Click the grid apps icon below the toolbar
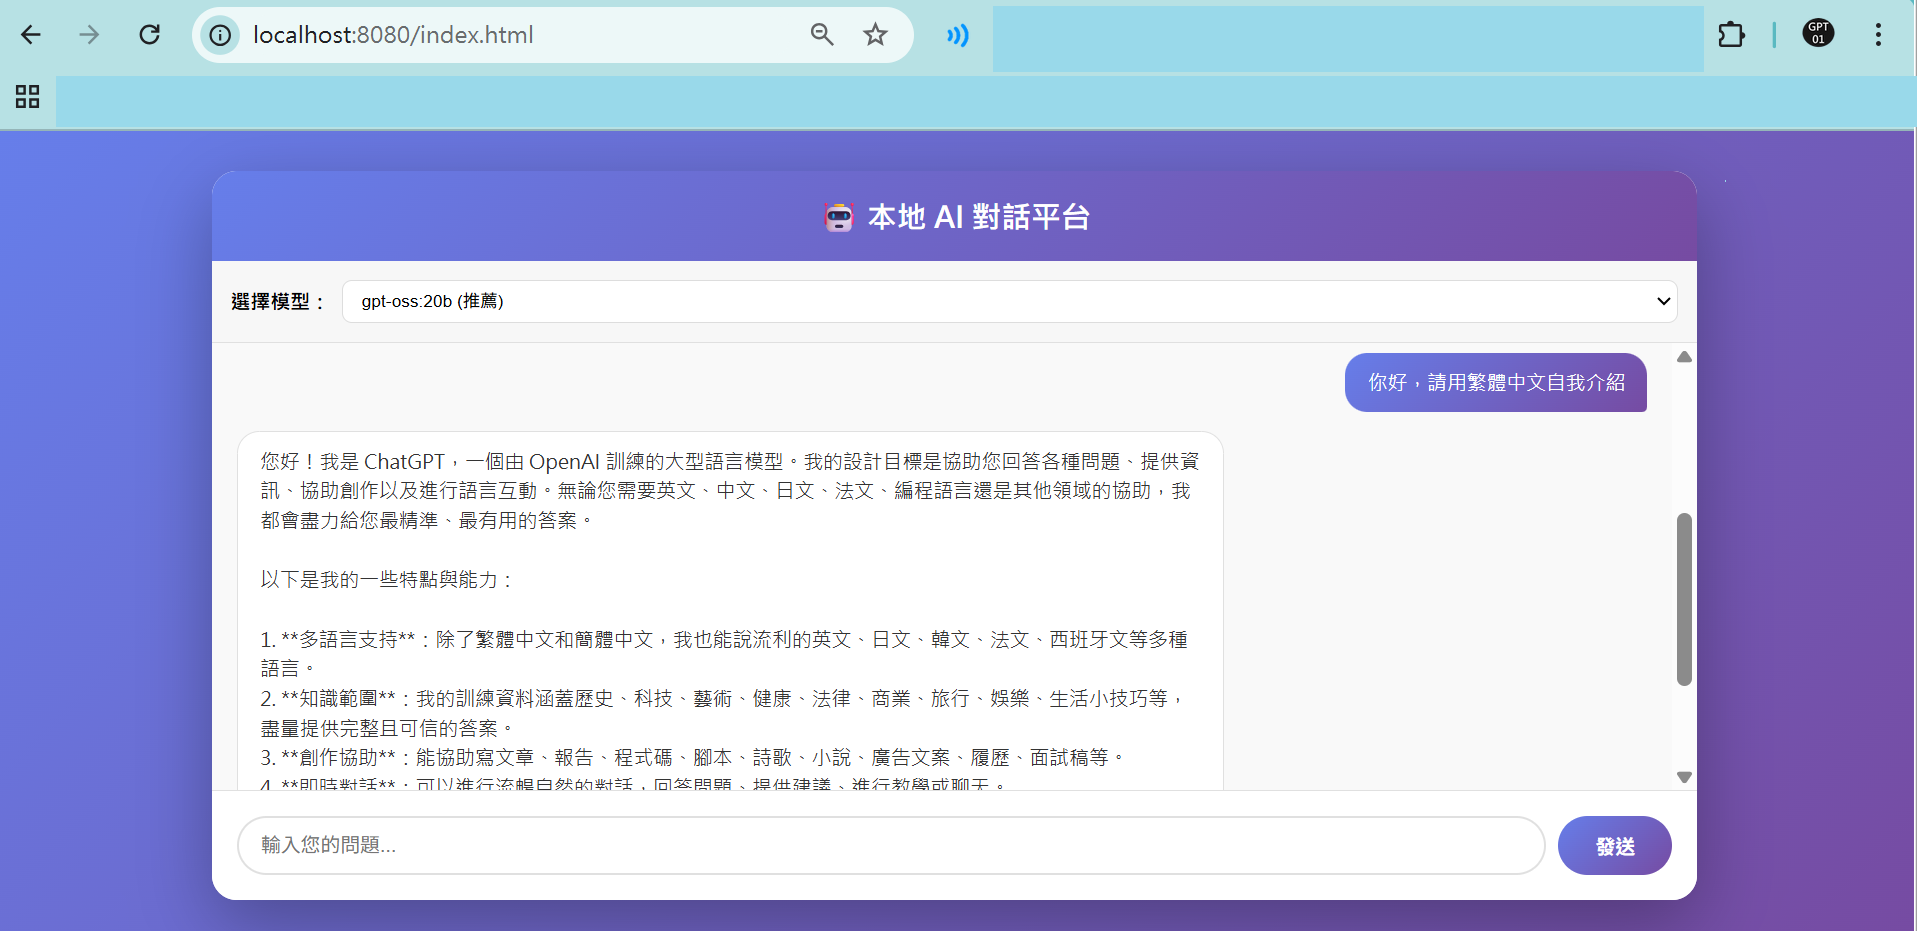The width and height of the screenshot is (1917, 931). [x=26, y=97]
